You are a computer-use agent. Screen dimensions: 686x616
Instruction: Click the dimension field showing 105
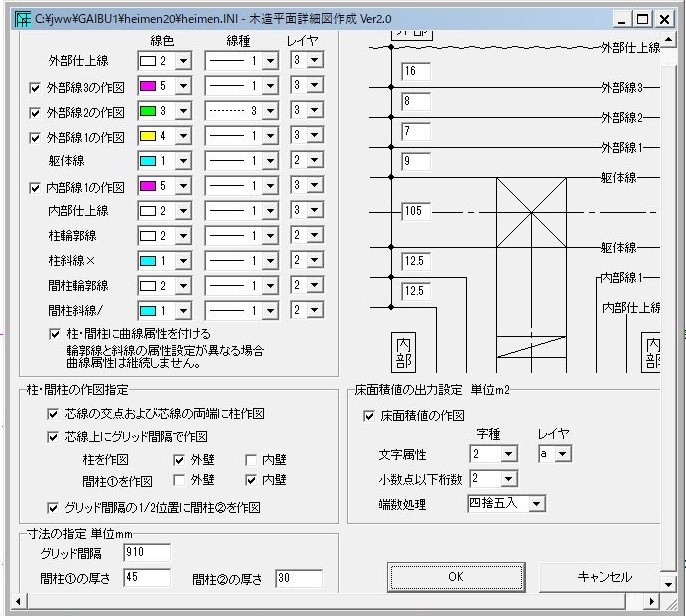tap(416, 211)
